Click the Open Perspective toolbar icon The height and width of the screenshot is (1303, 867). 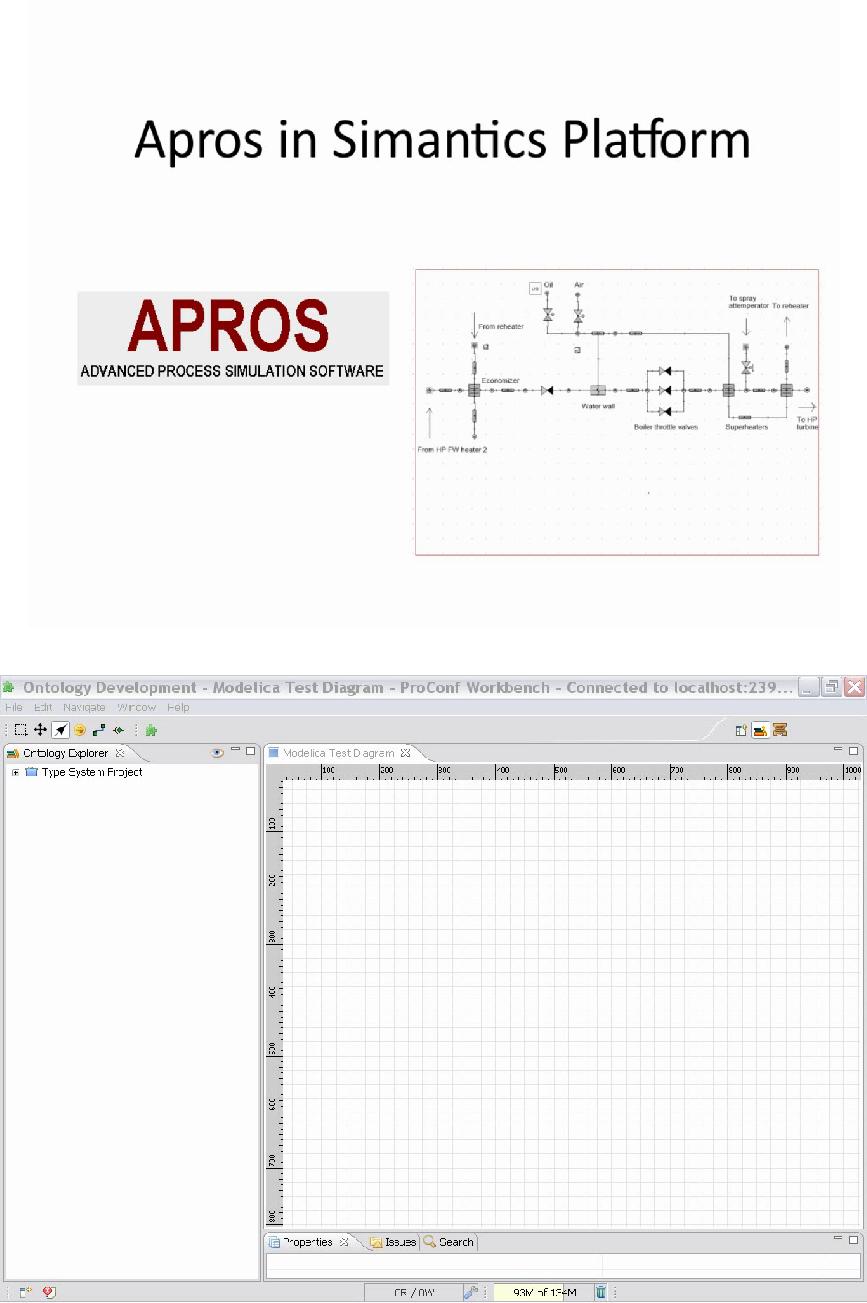coord(742,730)
